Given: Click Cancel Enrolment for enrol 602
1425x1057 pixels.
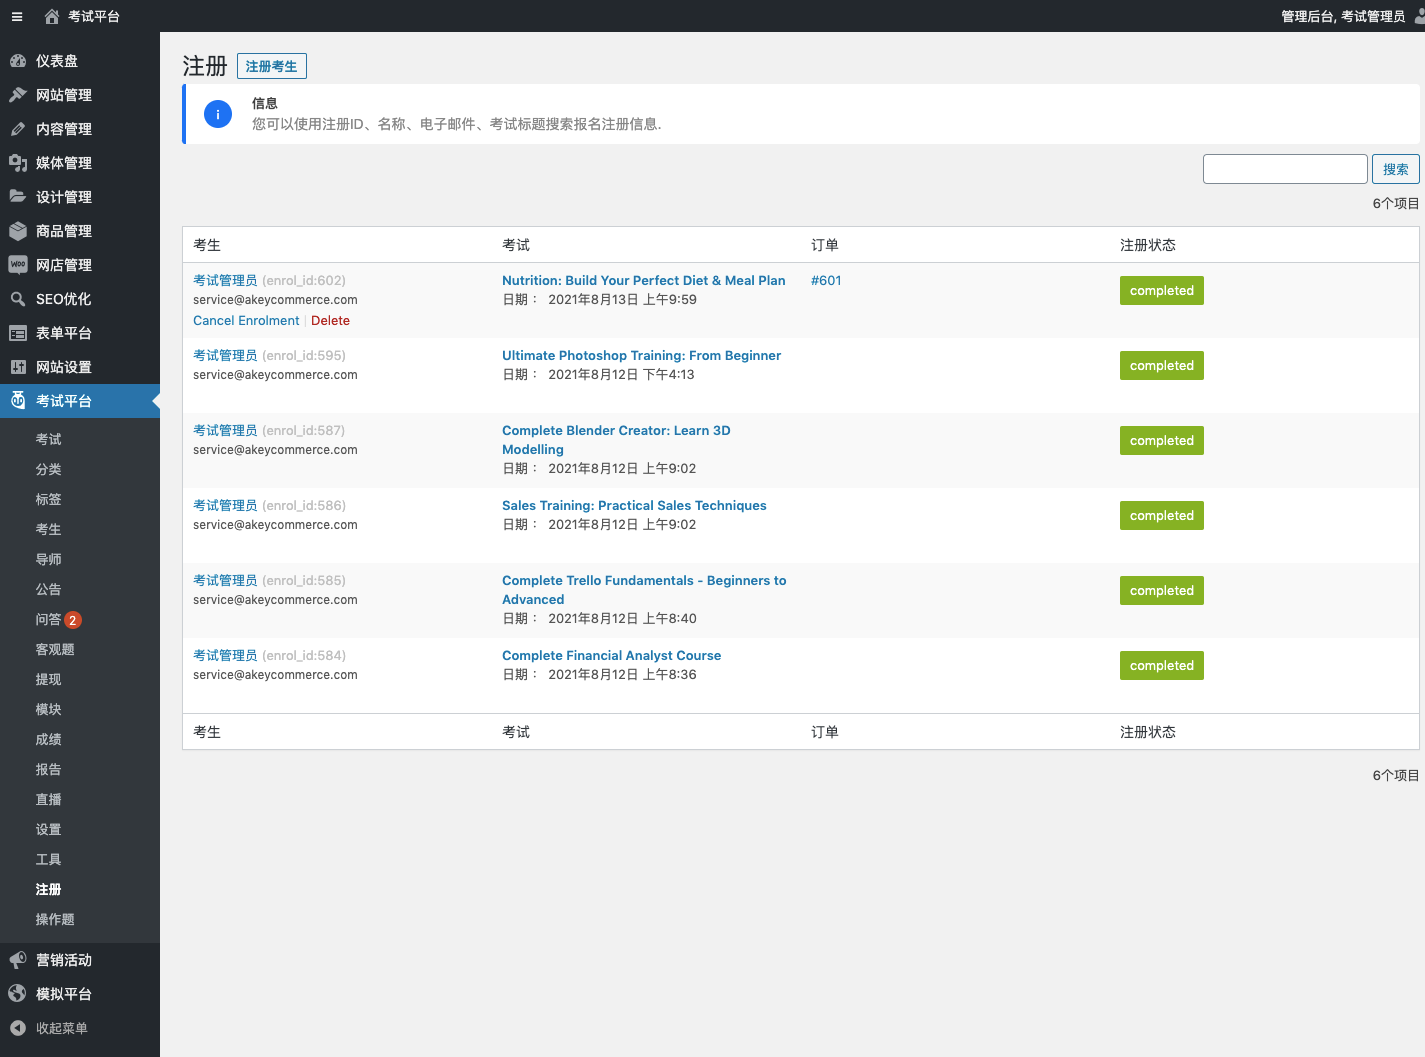Looking at the screenshot, I should coord(246,321).
